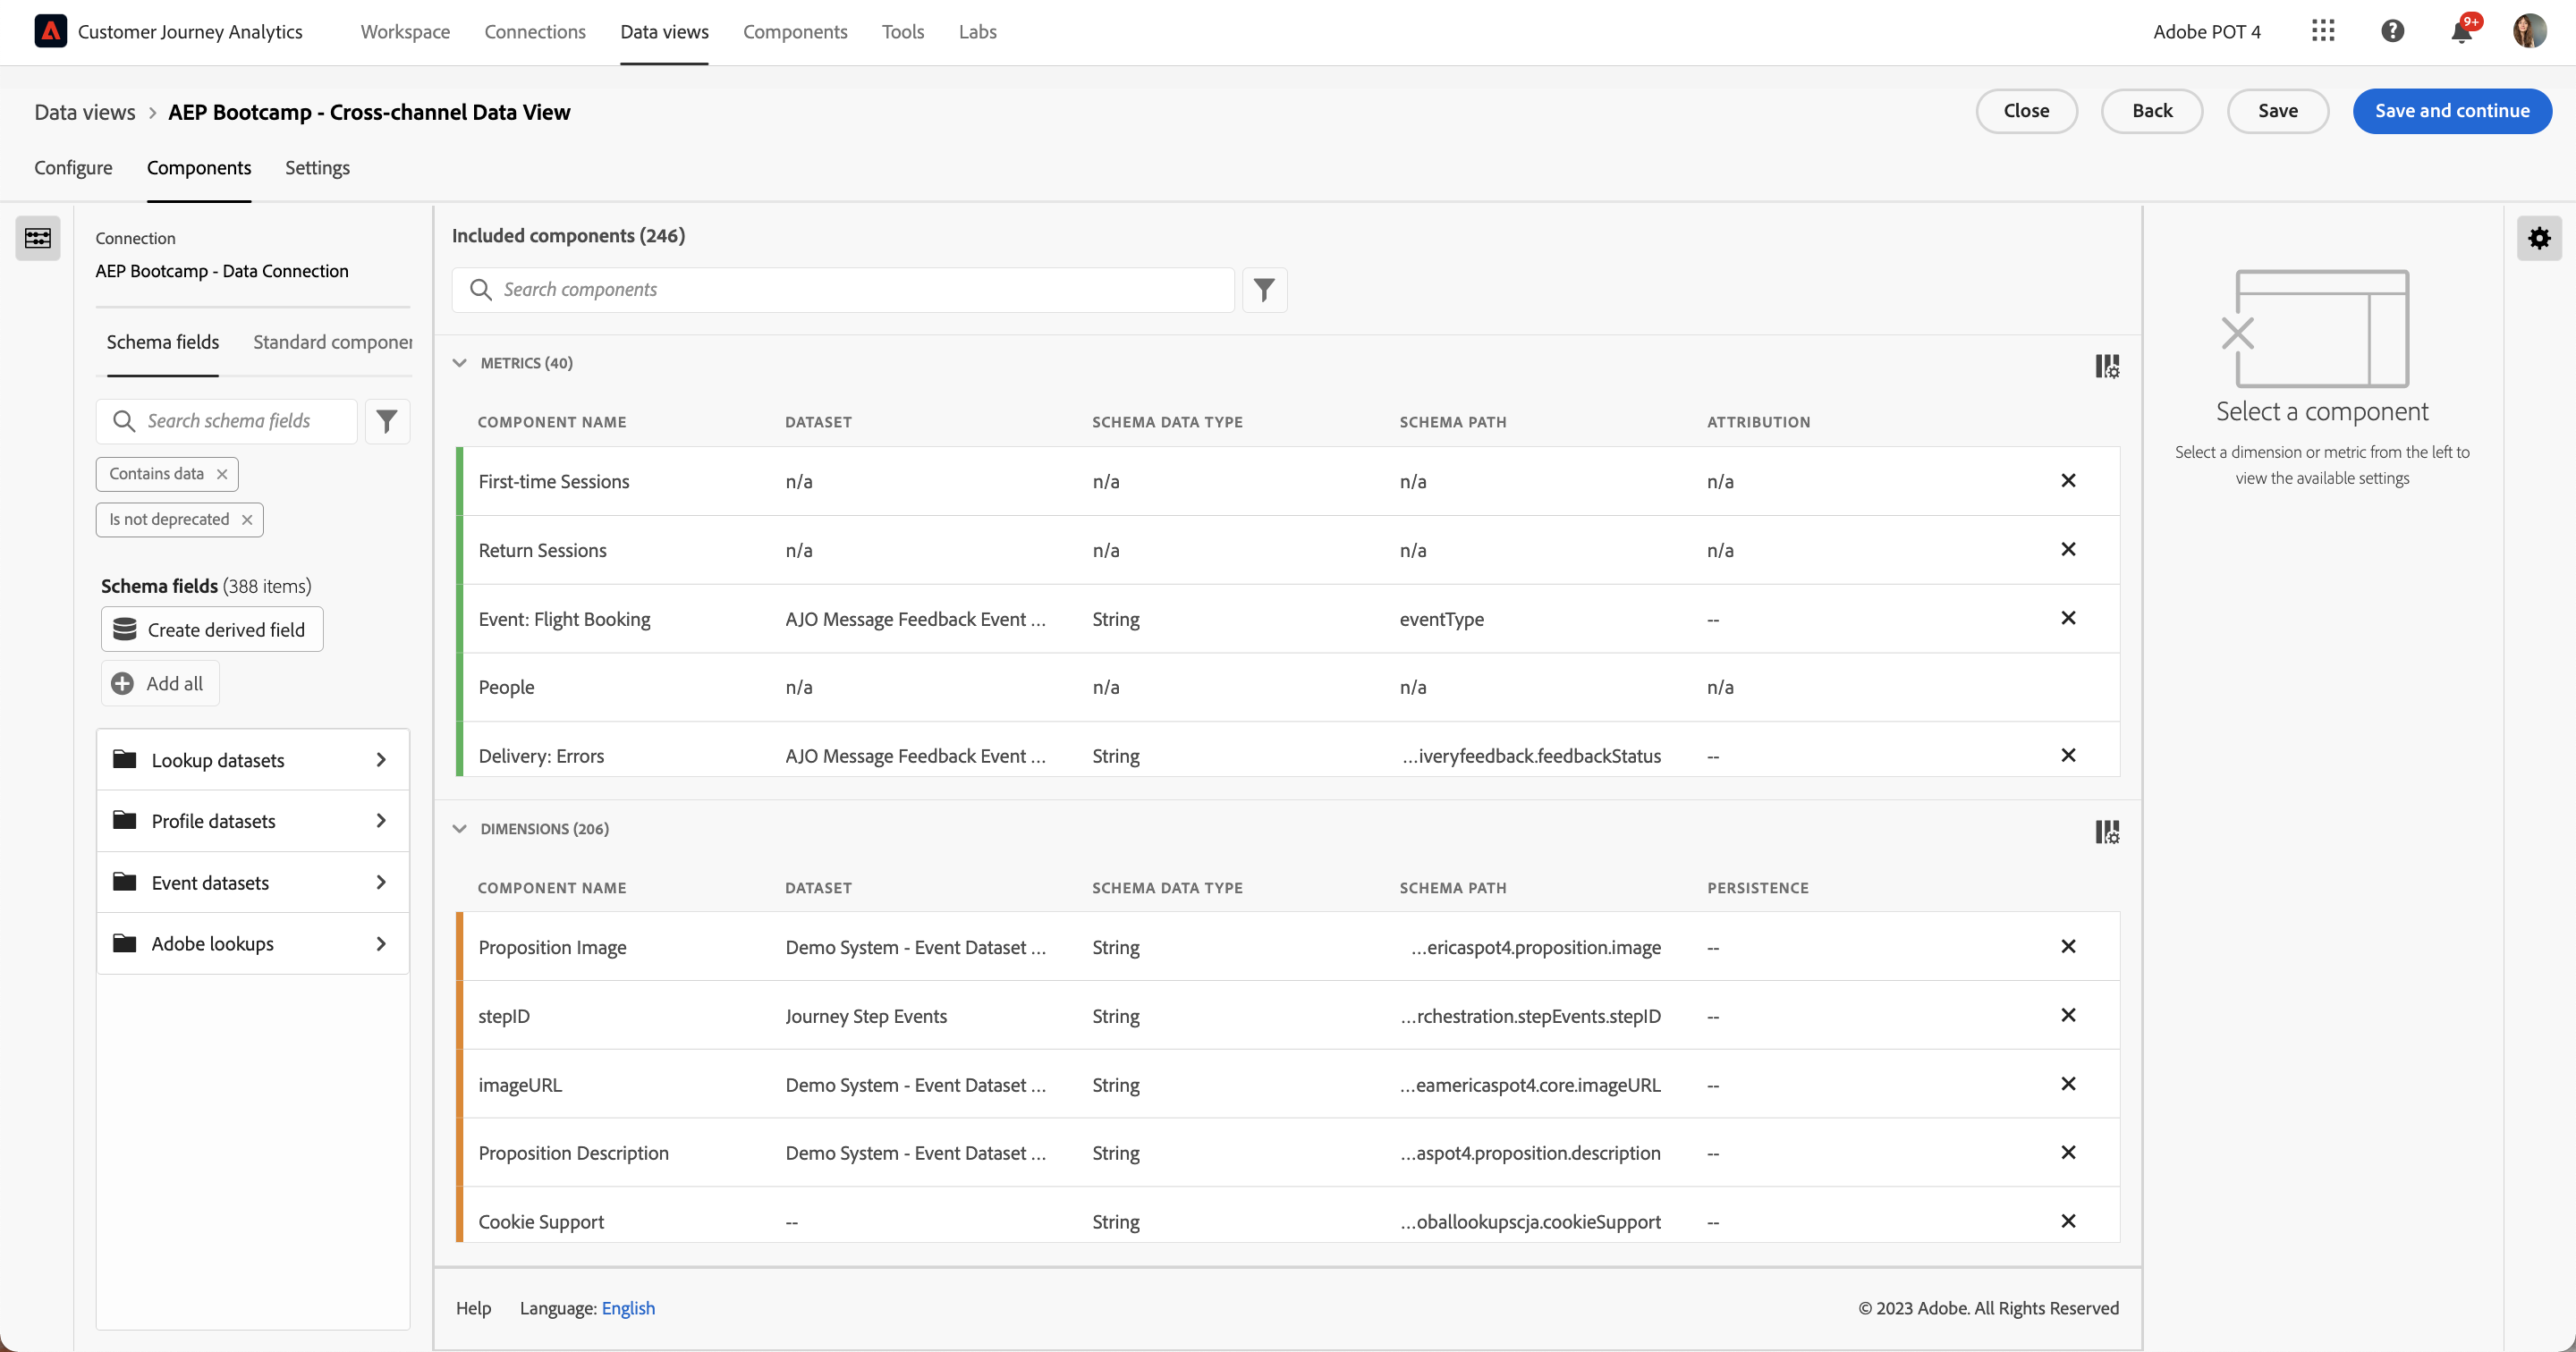Open the app switcher grid icon
The width and height of the screenshot is (2576, 1352).
[2322, 31]
